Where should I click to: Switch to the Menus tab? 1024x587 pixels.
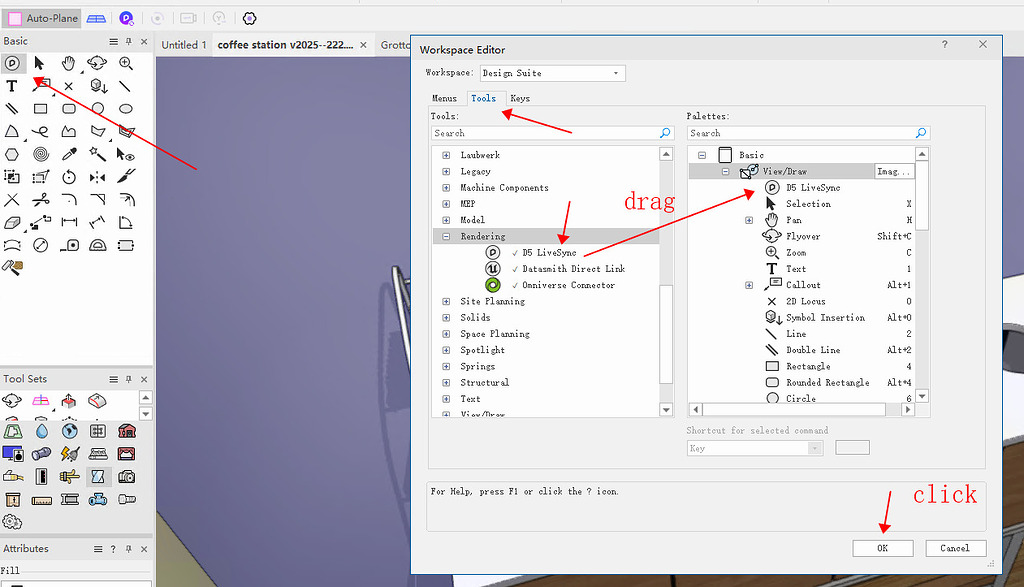(x=444, y=98)
